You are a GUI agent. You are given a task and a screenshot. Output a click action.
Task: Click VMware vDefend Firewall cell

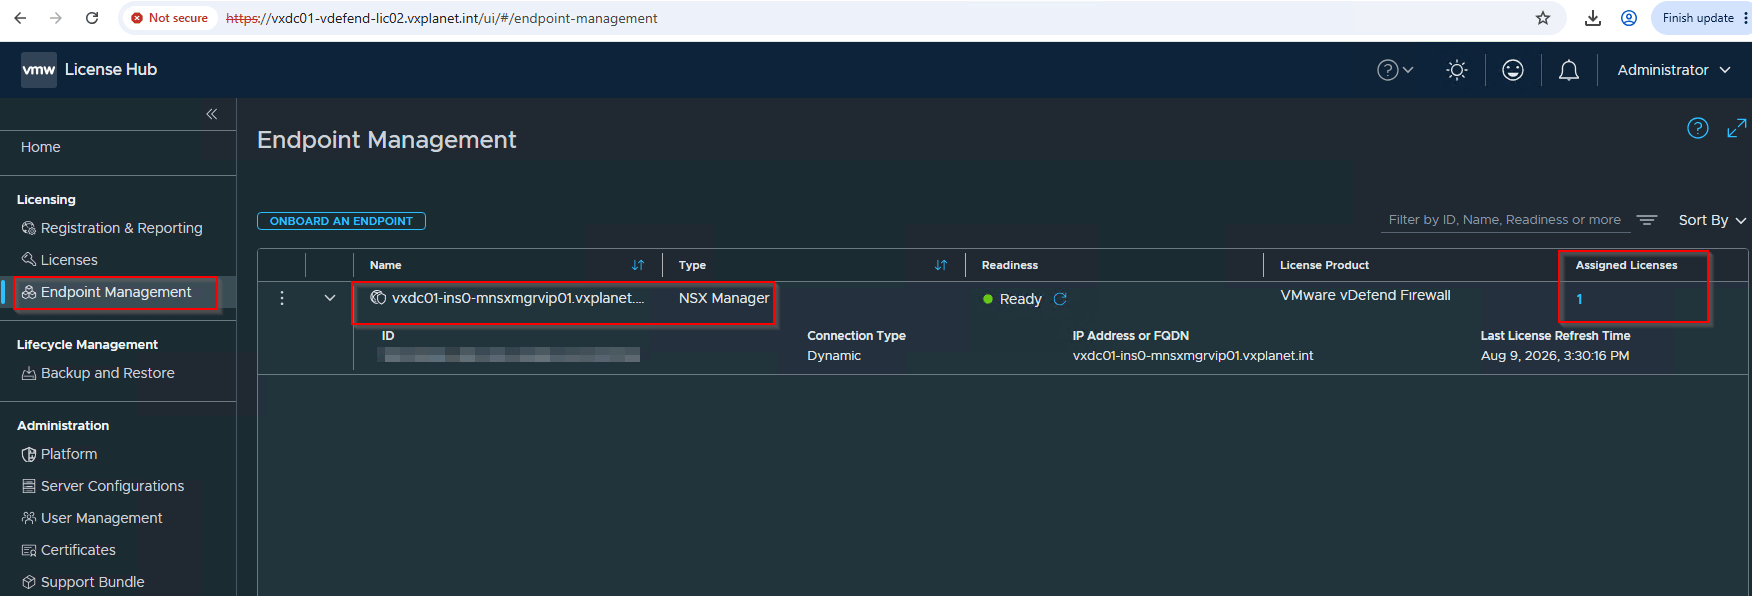pyautogui.click(x=1365, y=295)
